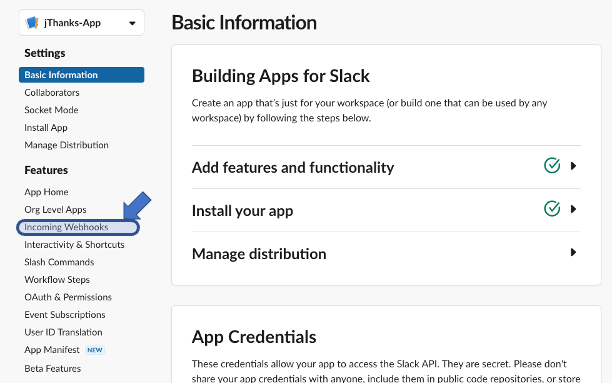Viewport: 612px width, 383px height.
Task: Open the jThanks-App selector dropdown arrow
Action: [x=132, y=23]
